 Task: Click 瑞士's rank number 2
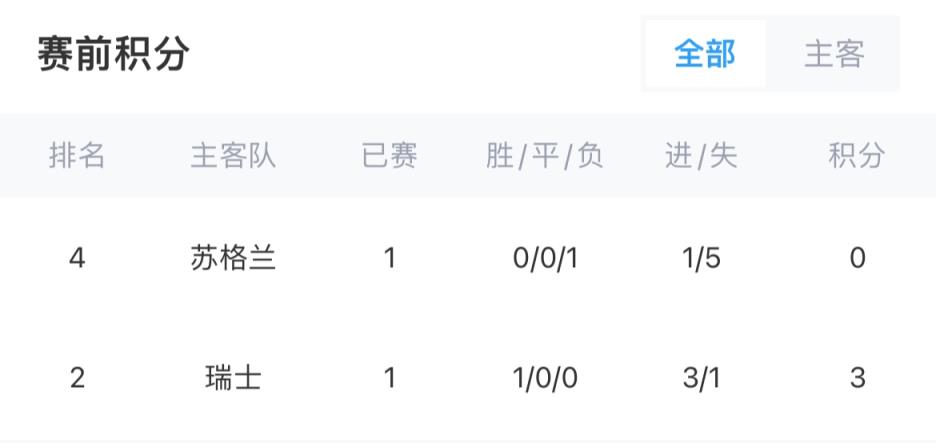tap(77, 378)
